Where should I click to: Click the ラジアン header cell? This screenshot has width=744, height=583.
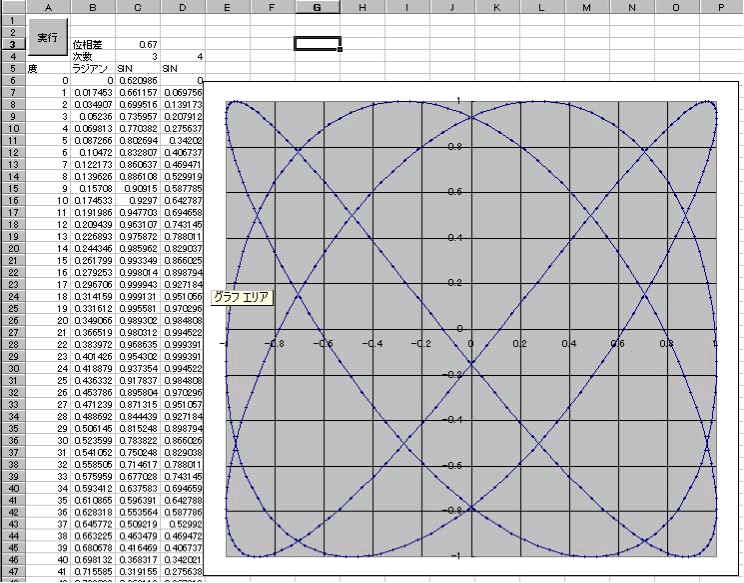[93, 68]
